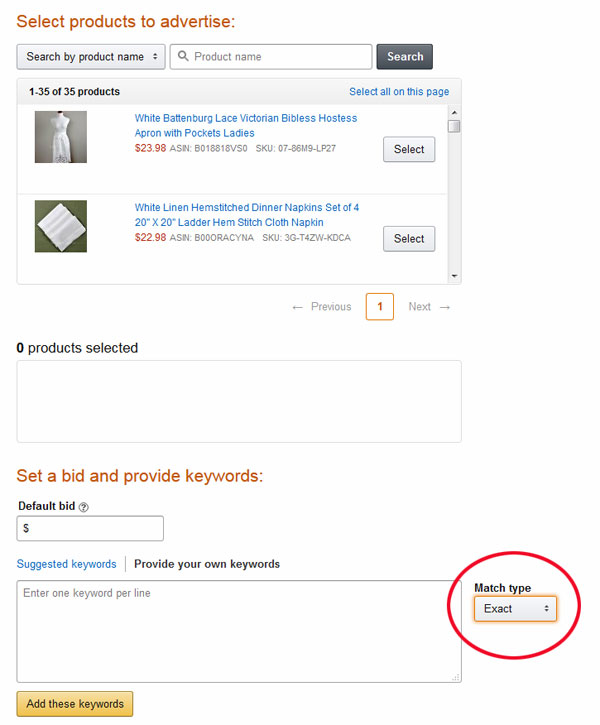The height and width of the screenshot is (725, 600).
Task: Click the dark Search button
Action: point(405,57)
